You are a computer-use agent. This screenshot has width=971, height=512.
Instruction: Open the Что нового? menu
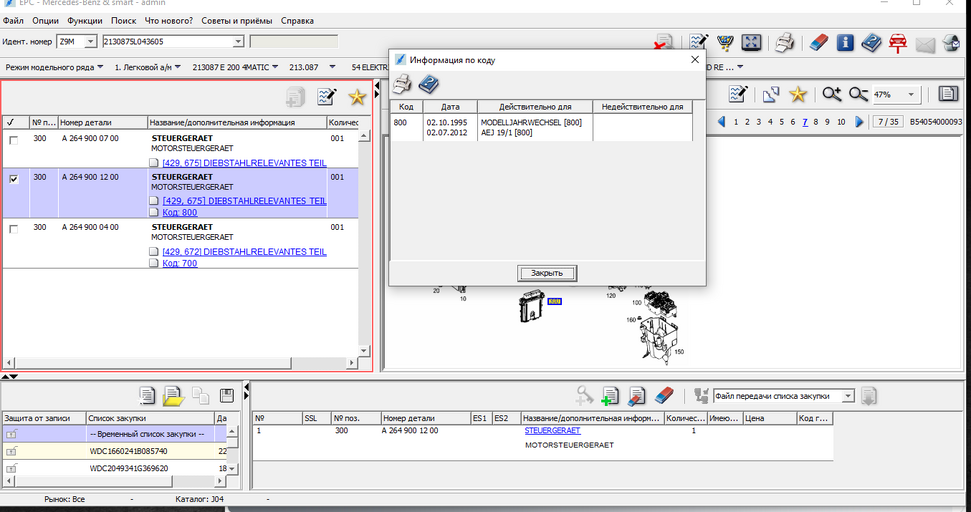pyautogui.click(x=169, y=20)
